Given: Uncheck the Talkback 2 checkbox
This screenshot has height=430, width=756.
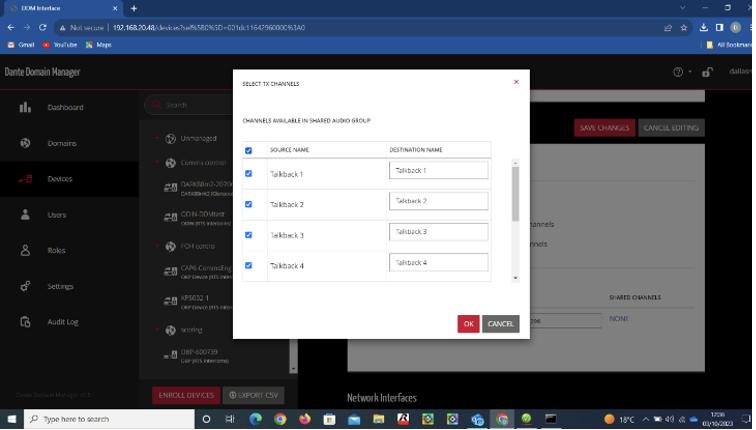Looking at the screenshot, I should click(x=248, y=204).
